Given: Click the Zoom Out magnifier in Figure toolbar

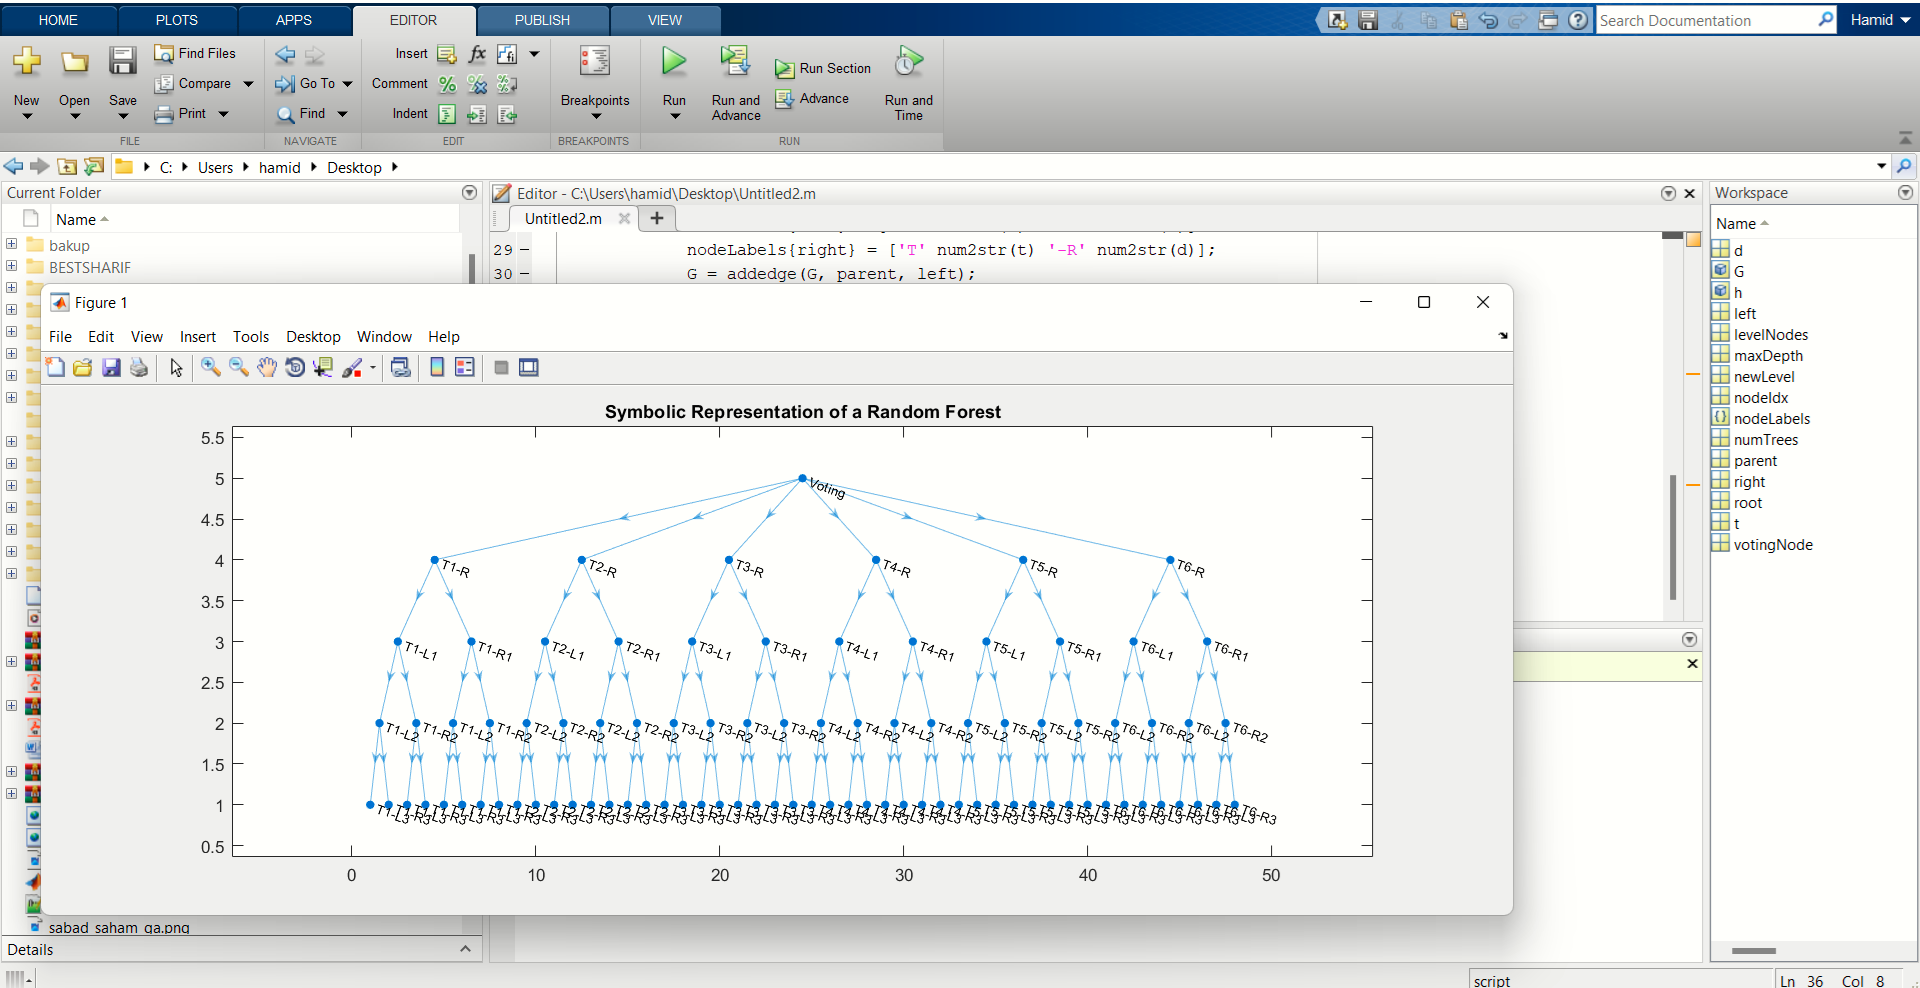Looking at the screenshot, I should (x=239, y=368).
